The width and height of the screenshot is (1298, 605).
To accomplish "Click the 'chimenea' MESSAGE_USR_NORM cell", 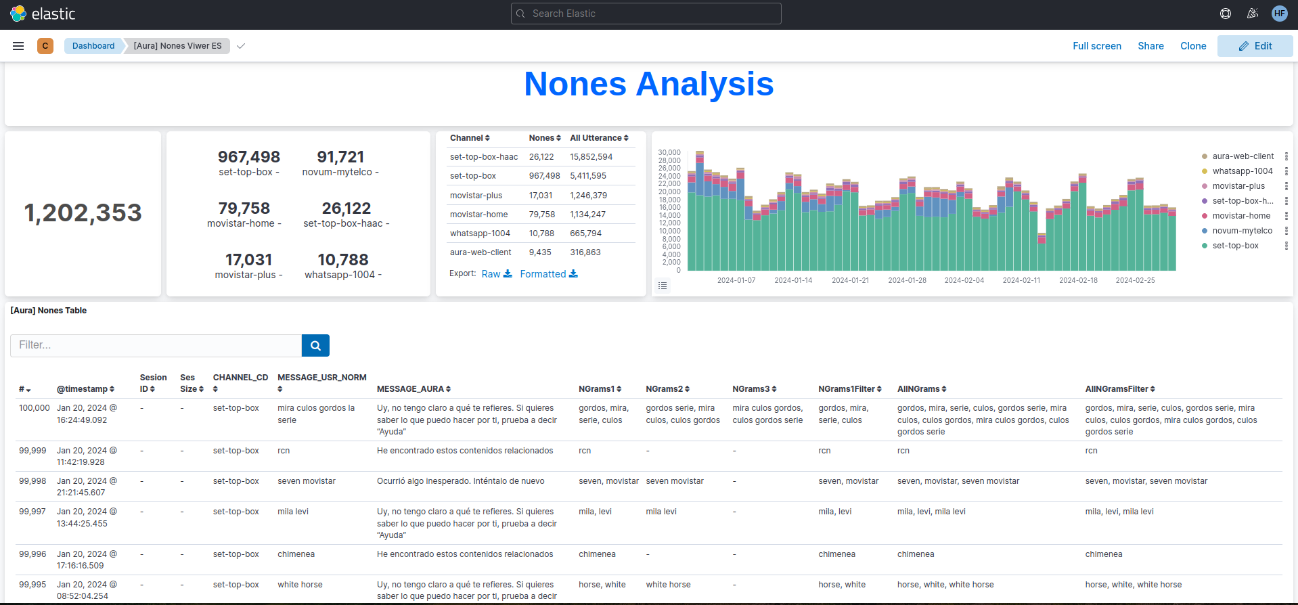I will (297, 554).
